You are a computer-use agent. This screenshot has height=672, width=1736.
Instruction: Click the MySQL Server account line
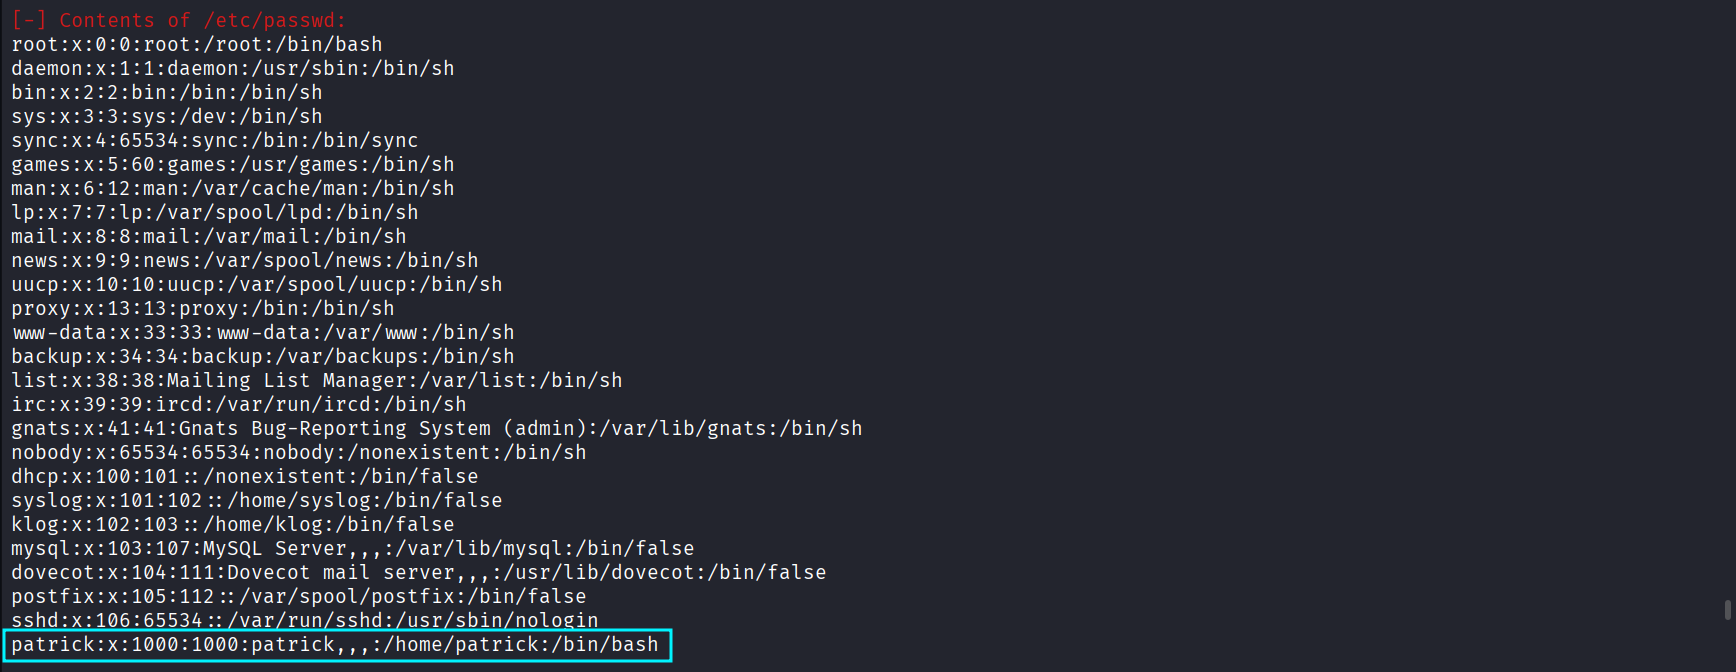353,549
